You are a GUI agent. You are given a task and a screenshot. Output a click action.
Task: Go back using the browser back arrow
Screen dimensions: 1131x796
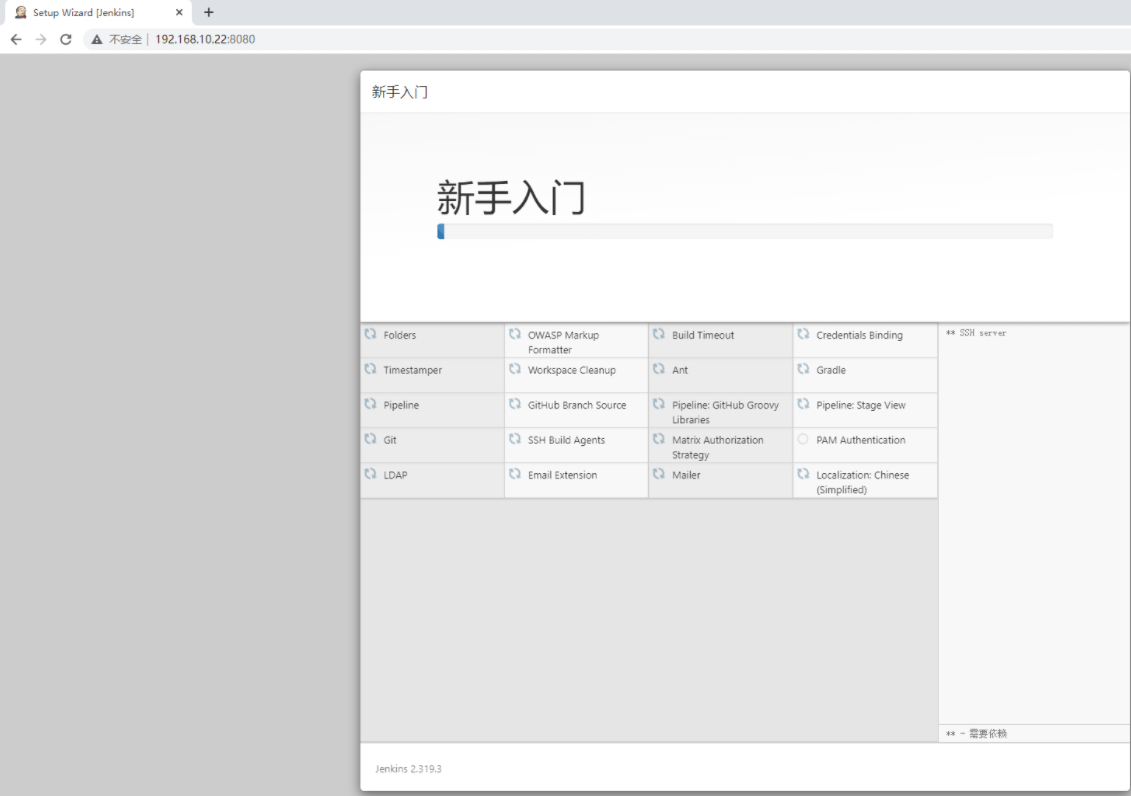pyautogui.click(x=16, y=39)
